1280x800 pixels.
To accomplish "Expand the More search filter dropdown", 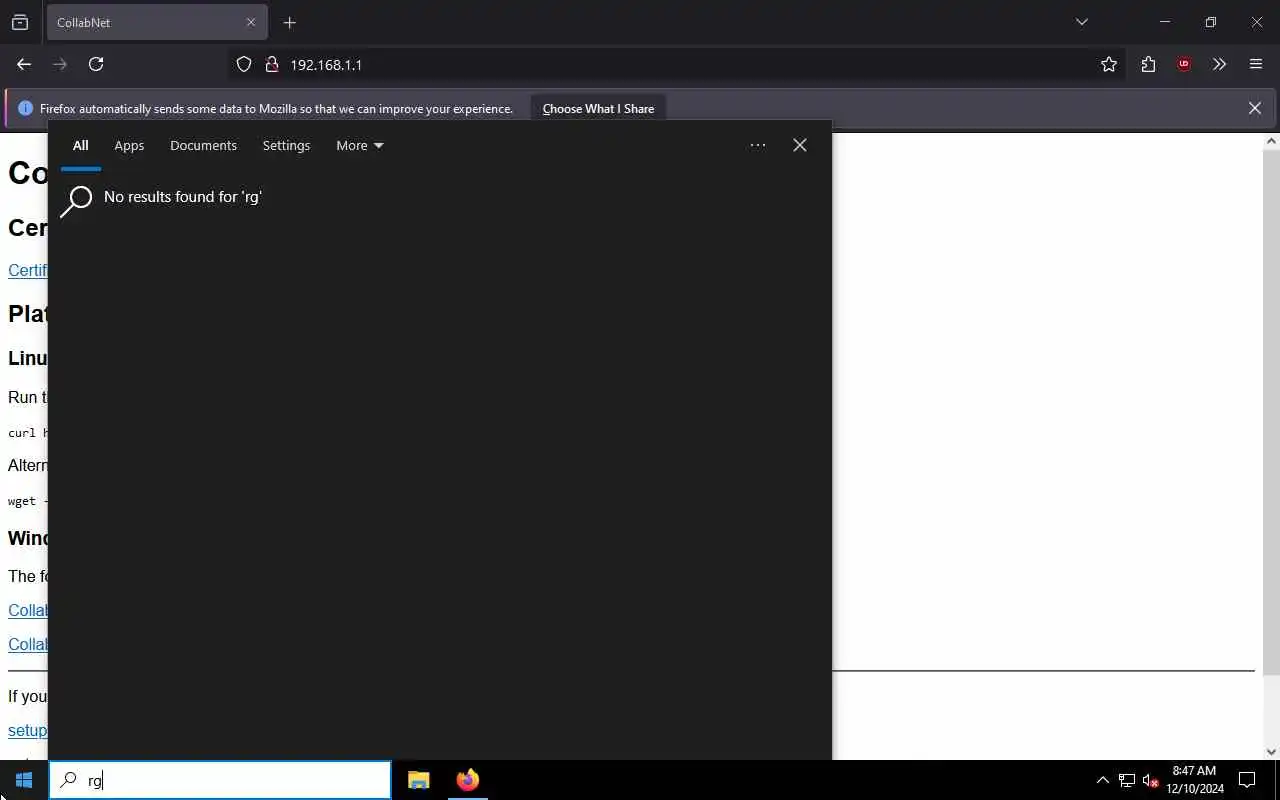I will tap(360, 145).
